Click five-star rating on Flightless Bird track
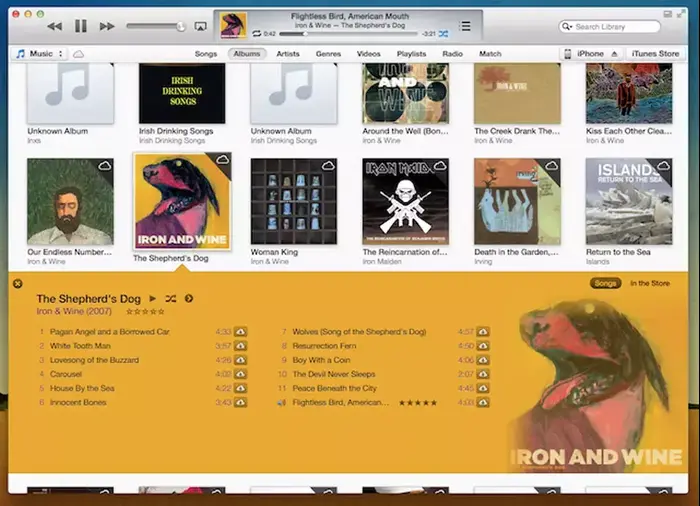The height and width of the screenshot is (506, 700). (418, 403)
